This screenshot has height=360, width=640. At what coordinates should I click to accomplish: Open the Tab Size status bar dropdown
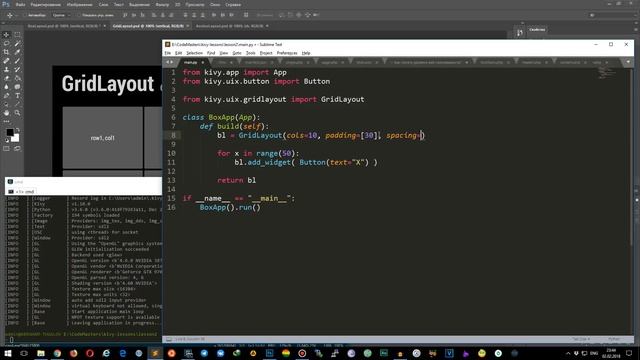[581, 339]
